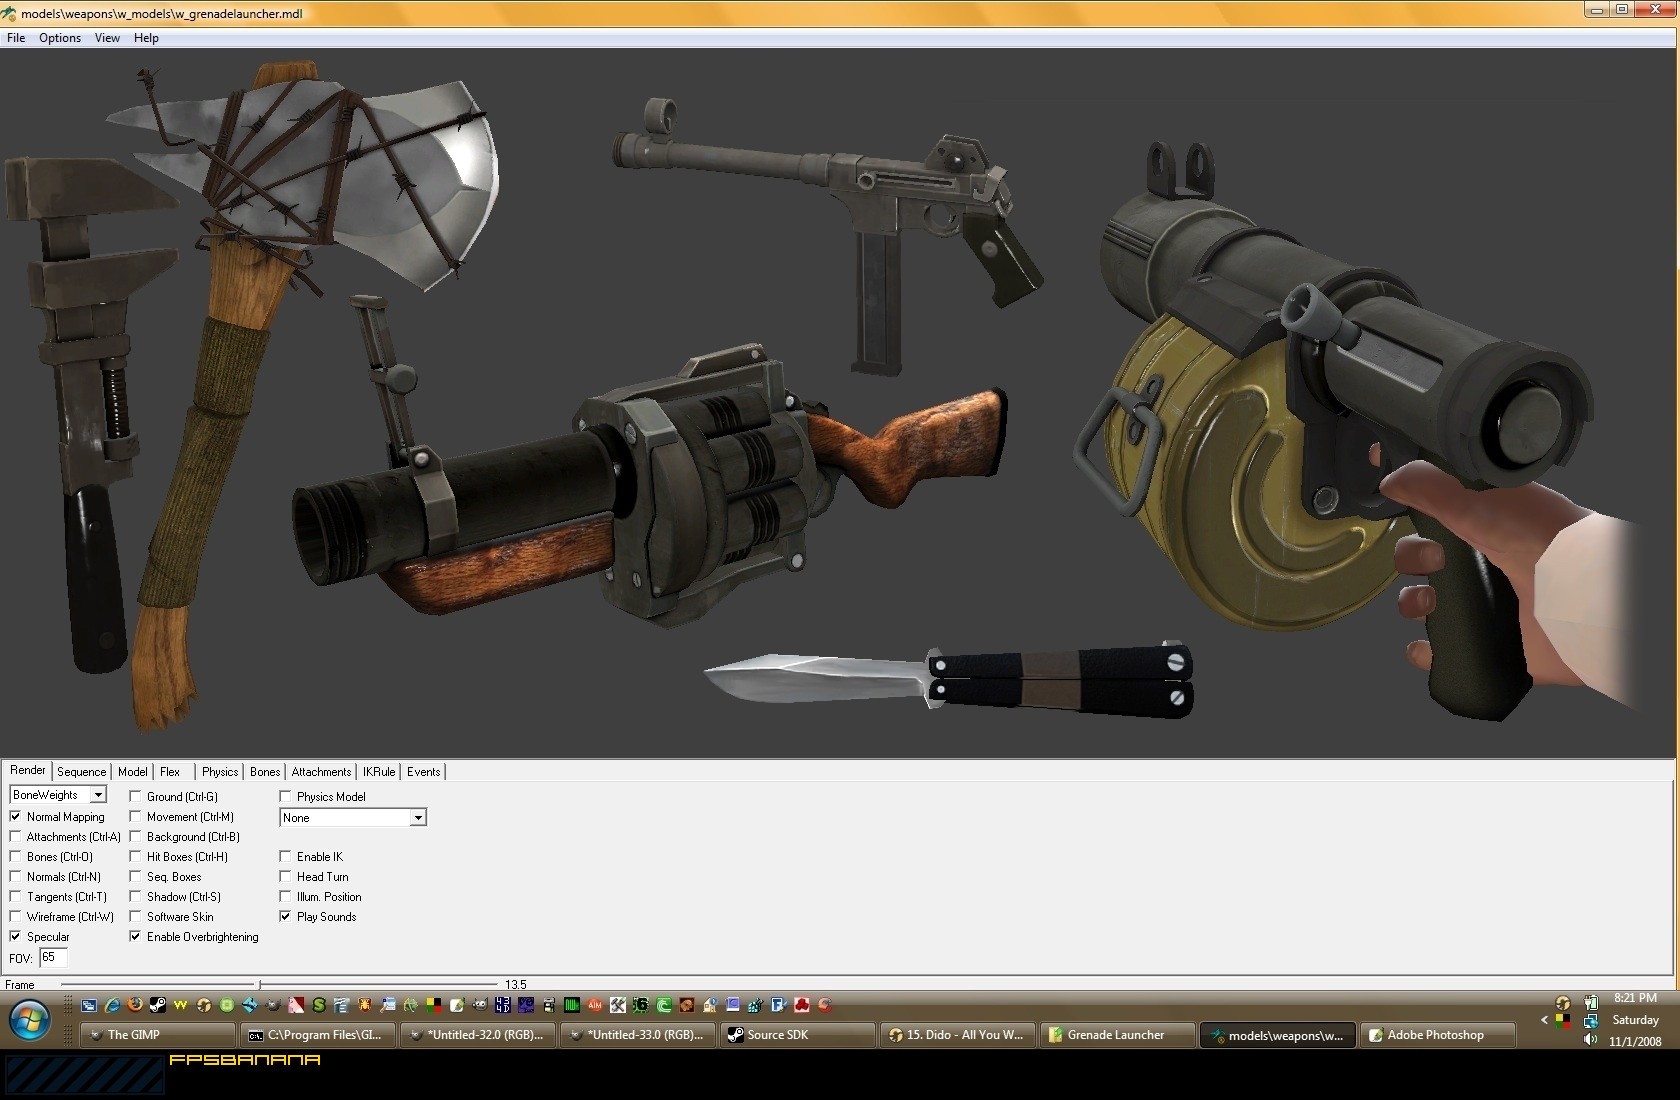Switch to the Physics tab
1680x1100 pixels.
pyautogui.click(x=220, y=772)
